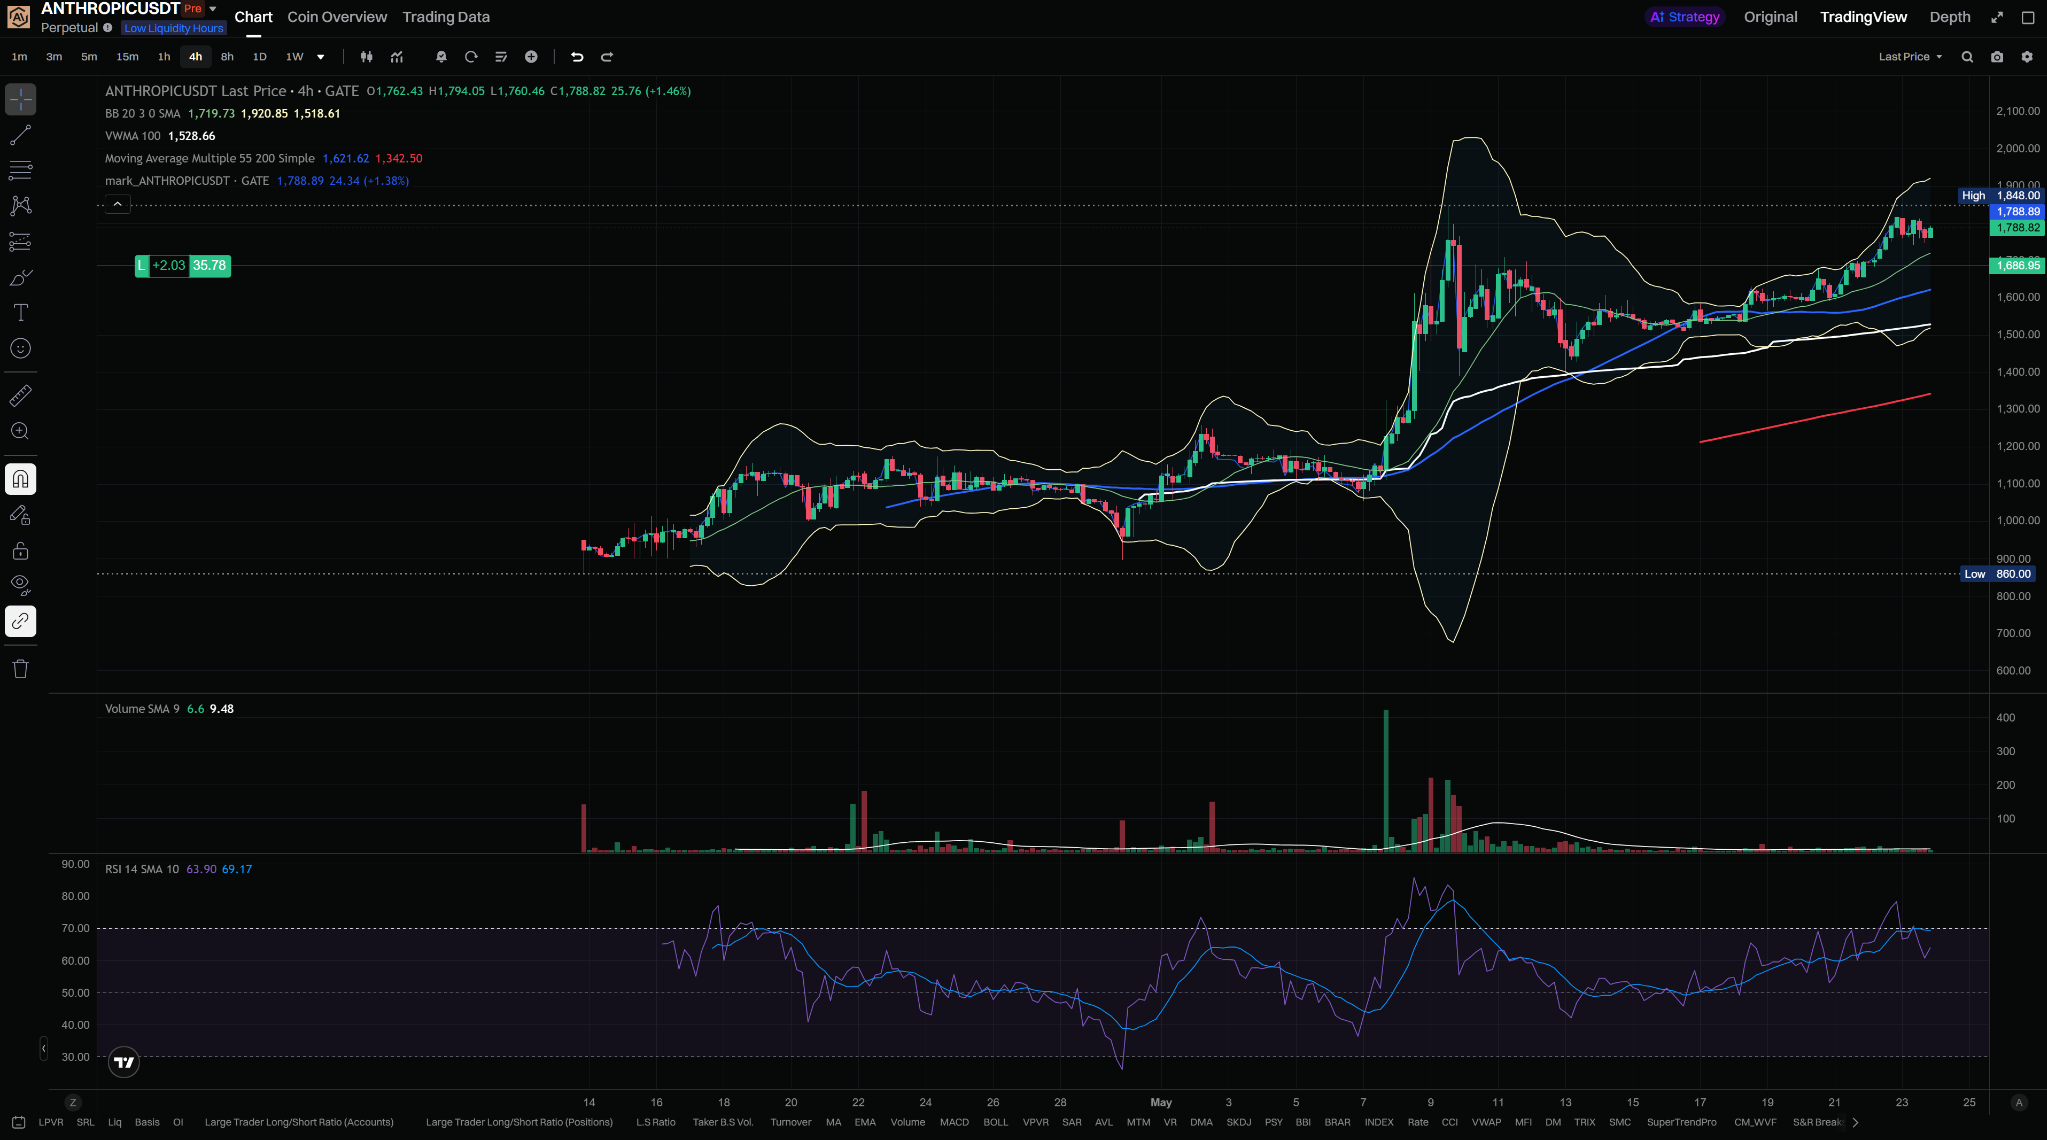Expand more timeframe intervals dropdown
The image size is (2047, 1140).
tap(321, 57)
